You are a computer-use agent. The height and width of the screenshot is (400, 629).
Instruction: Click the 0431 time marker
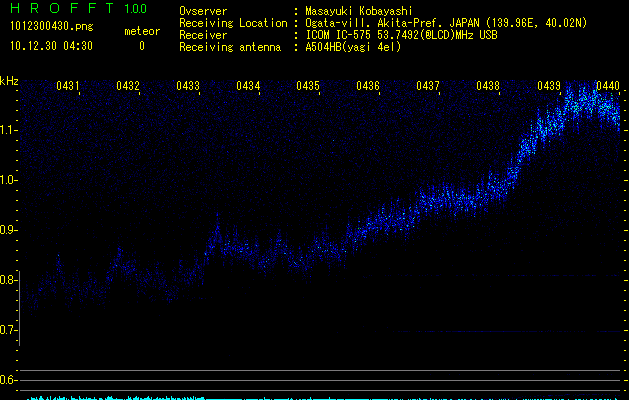coord(69,87)
